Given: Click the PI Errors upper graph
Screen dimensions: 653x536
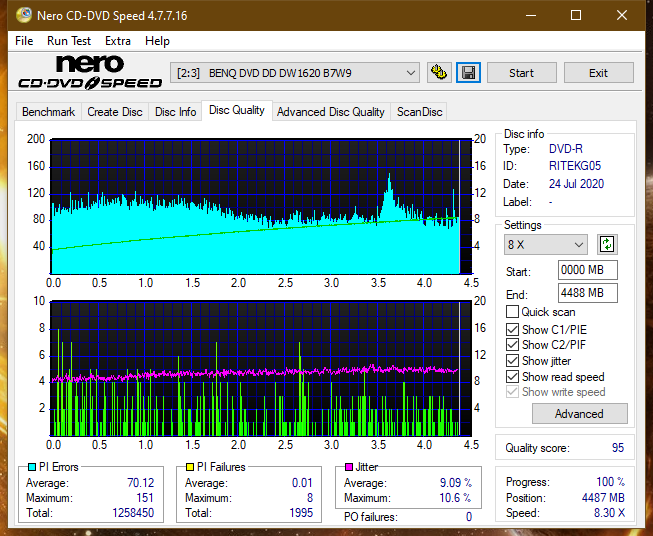Looking at the screenshot, I should point(261,206).
